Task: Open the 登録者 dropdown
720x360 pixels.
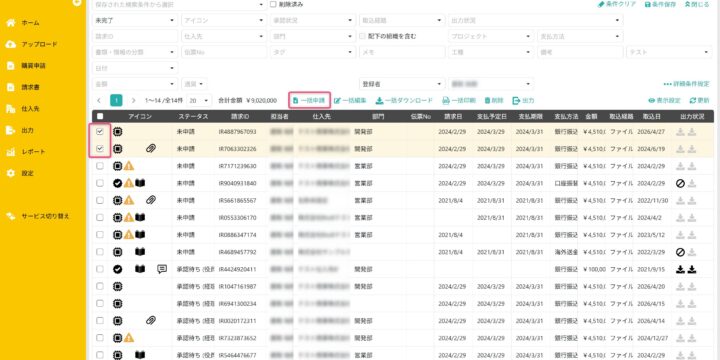Action: (x=402, y=84)
